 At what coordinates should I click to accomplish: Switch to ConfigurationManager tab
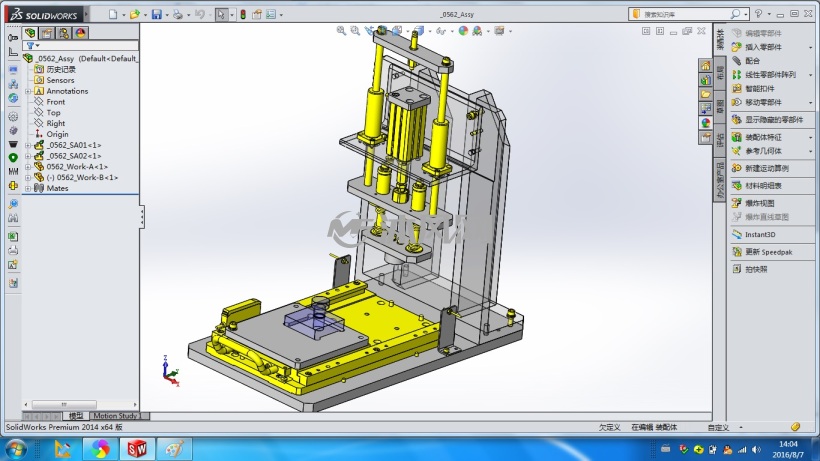tap(64, 33)
